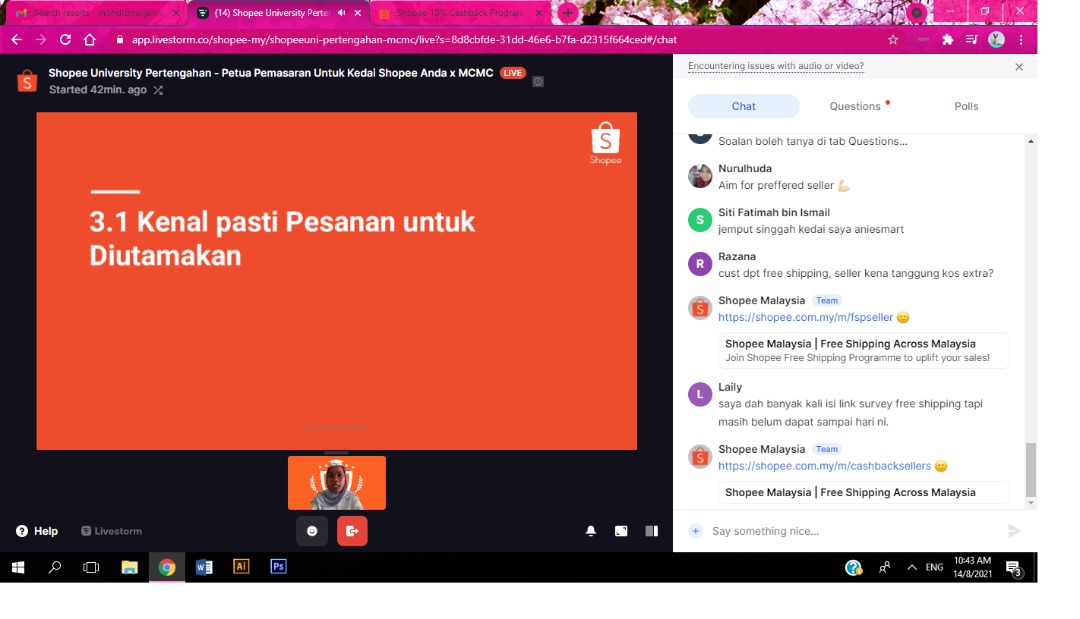Open the browser home page
This screenshot has height=619, width=1080.
90,39
